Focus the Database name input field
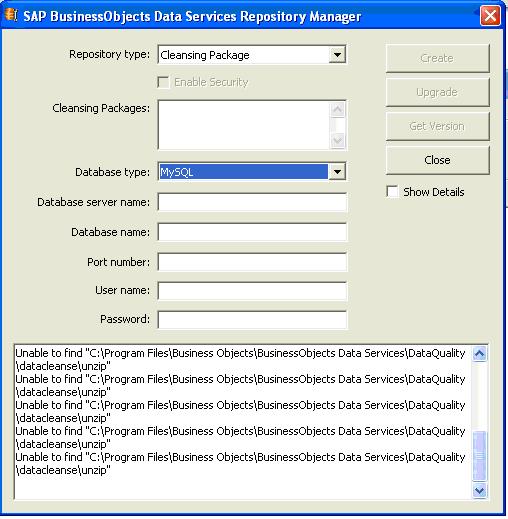The height and width of the screenshot is (519, 508). [x=252, y=232]
